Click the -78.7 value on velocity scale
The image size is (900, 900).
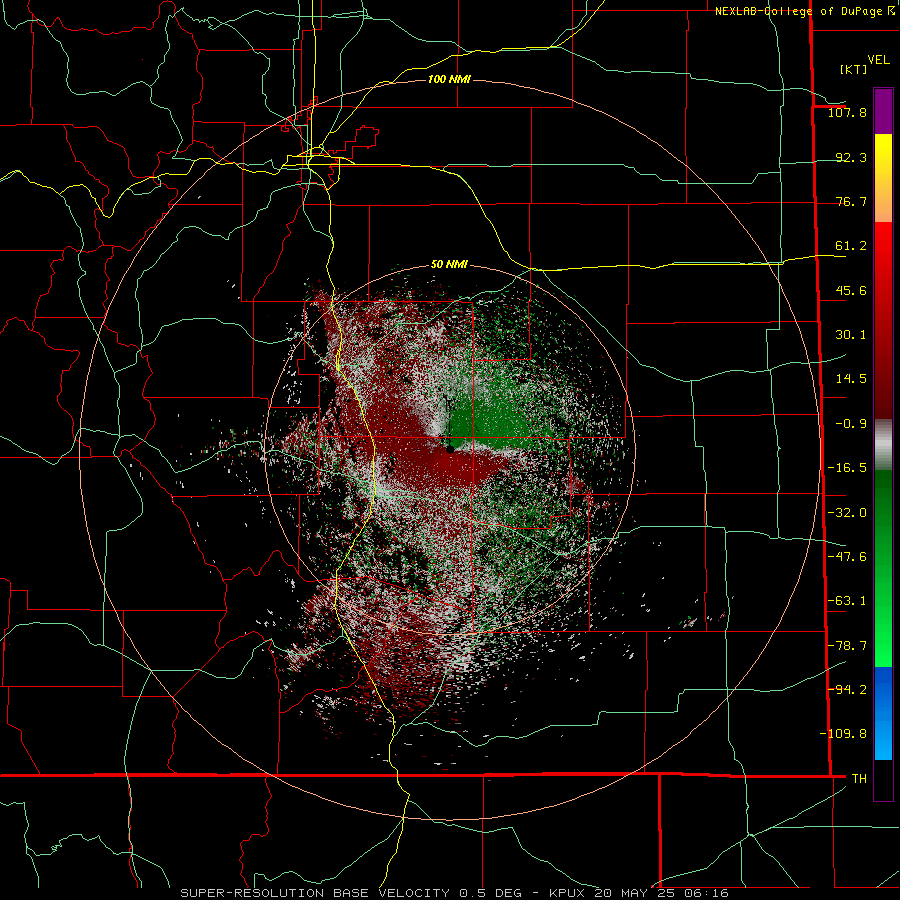847,646
